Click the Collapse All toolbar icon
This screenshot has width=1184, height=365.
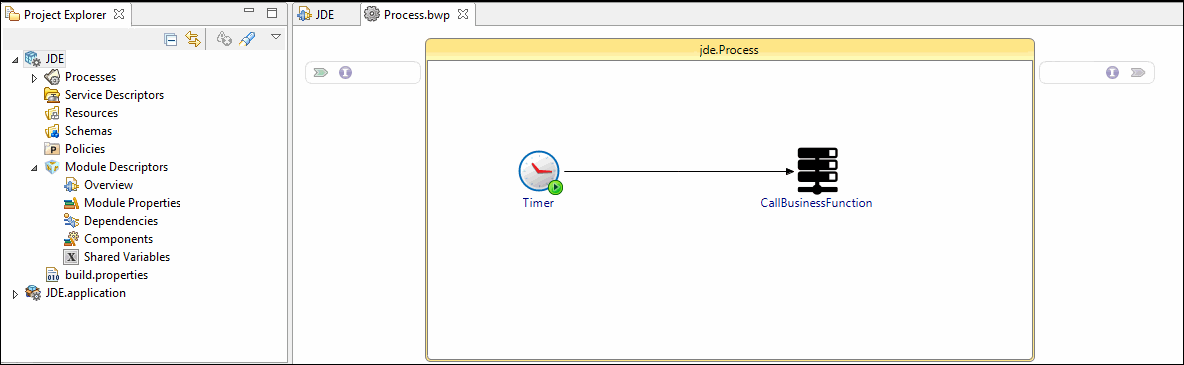tap(171, 39)
